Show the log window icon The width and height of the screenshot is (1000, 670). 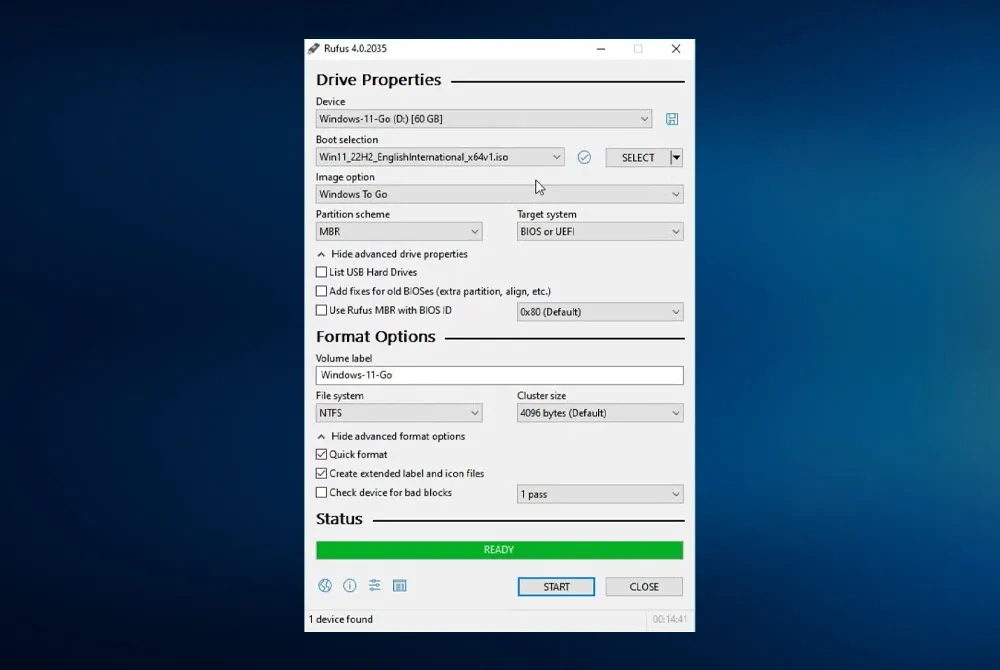pos(399,585)
